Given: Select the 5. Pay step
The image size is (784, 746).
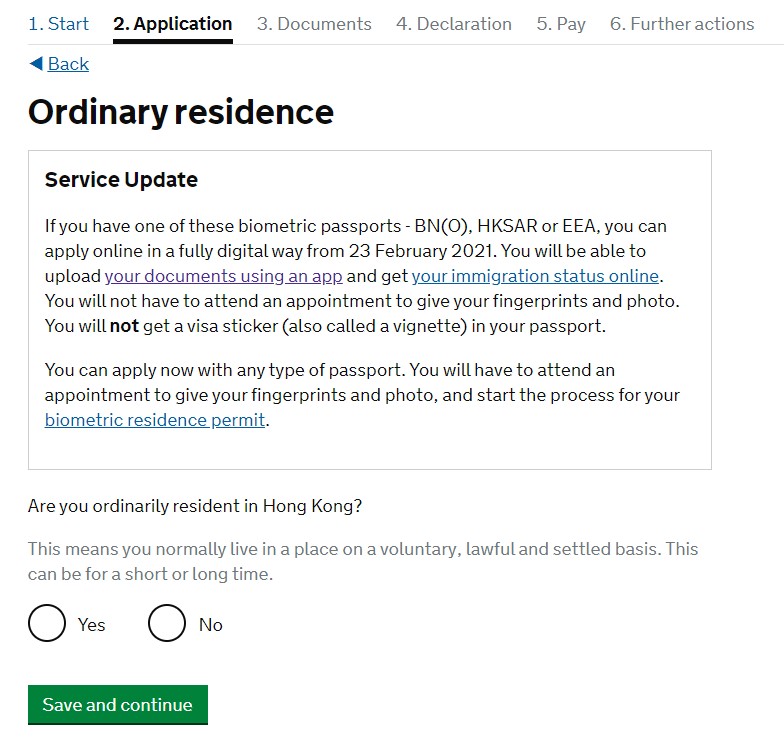Looking at the screenshot, I should tap(561, 24).
